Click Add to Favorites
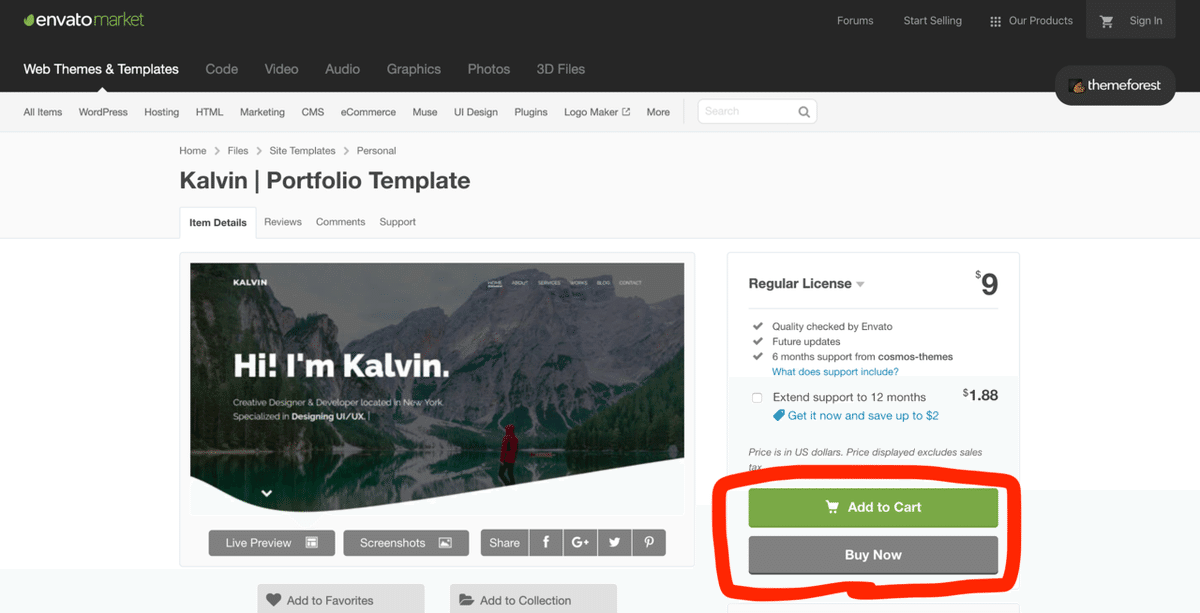 (x=341, y=599)
